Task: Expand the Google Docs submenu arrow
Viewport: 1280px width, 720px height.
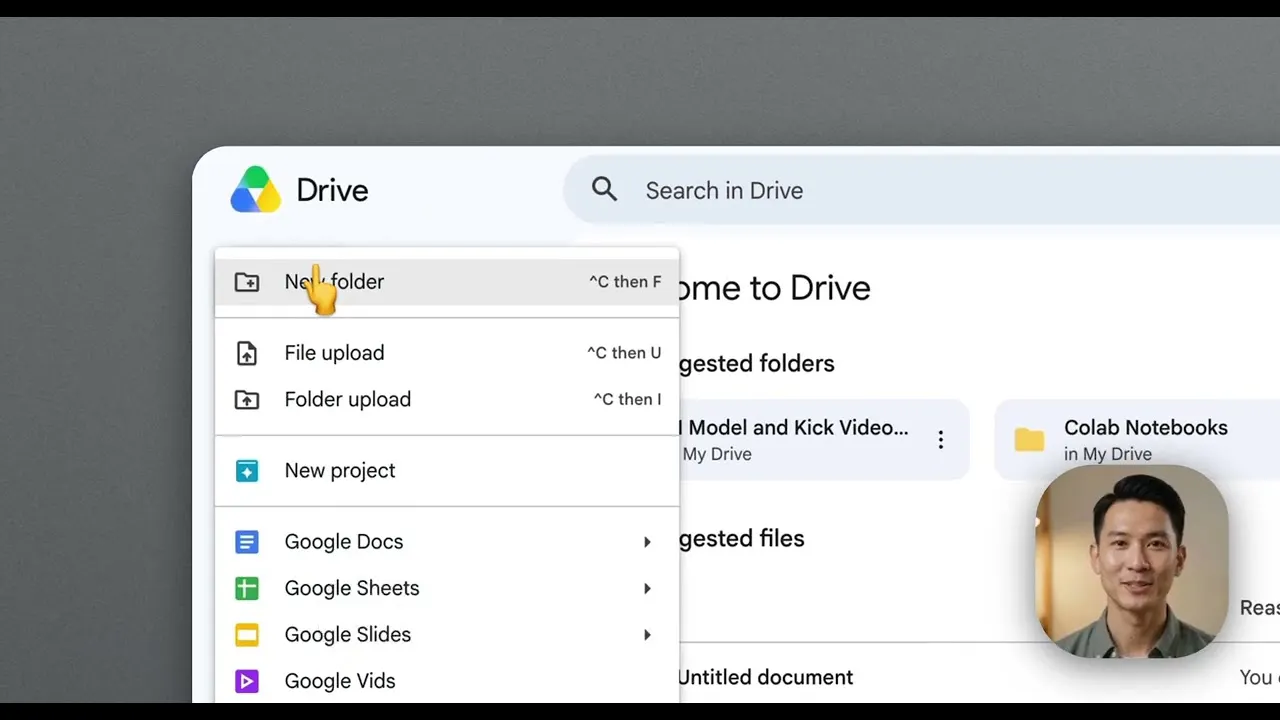Action: [647, 542]
